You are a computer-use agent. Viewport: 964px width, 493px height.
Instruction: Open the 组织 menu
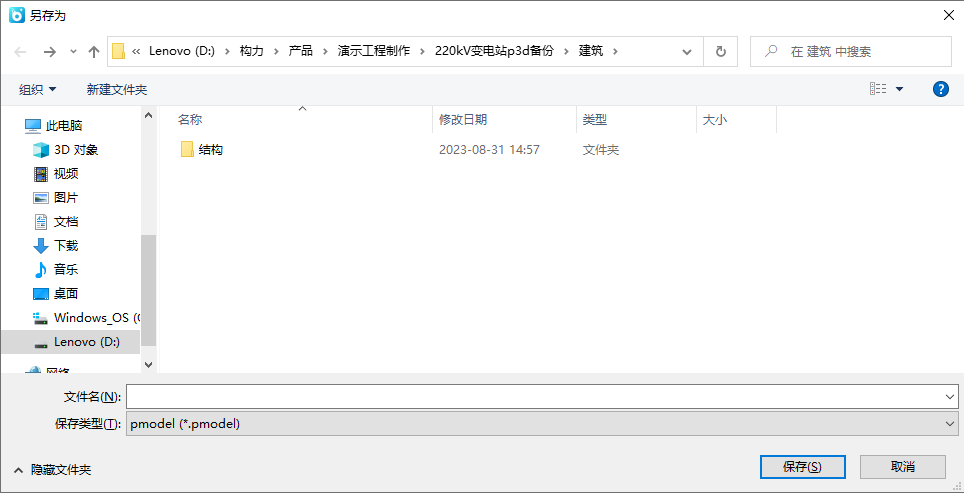coord(38,90)
